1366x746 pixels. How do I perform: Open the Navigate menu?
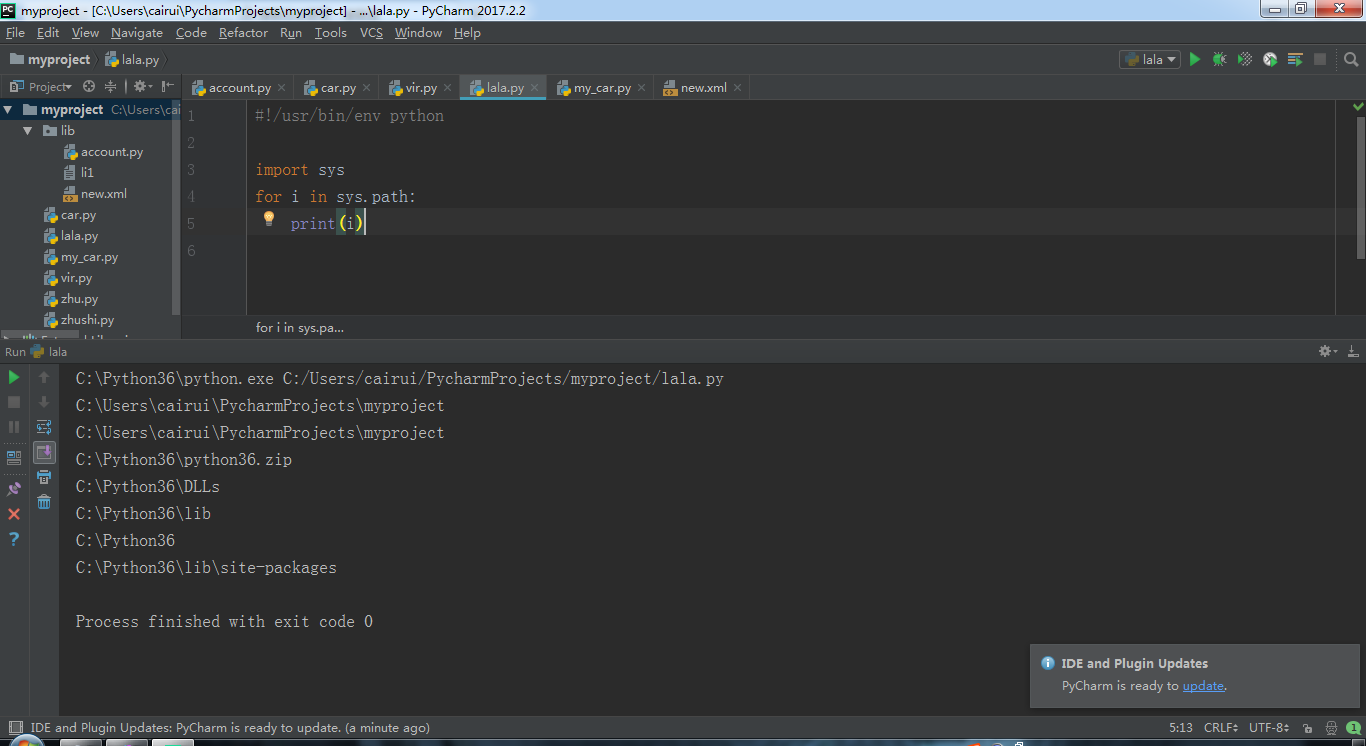[x=137, y=33]
